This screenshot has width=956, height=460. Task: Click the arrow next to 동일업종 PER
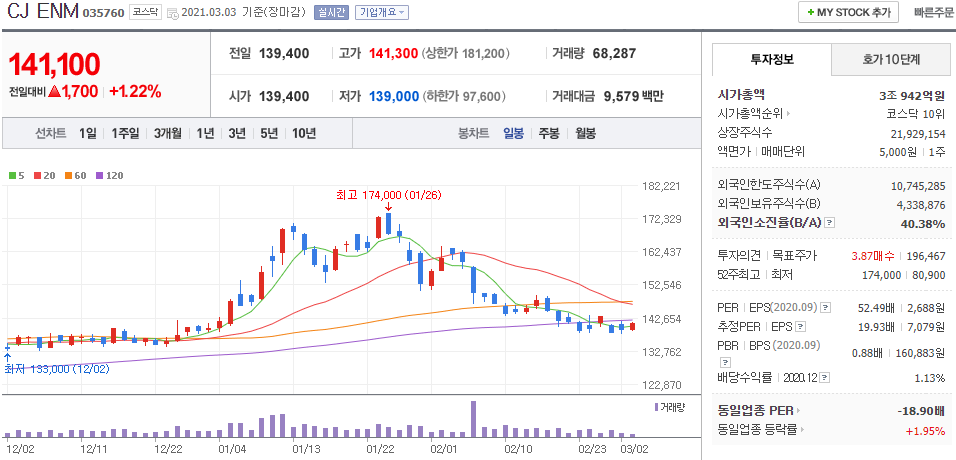(x=797, y=411)
